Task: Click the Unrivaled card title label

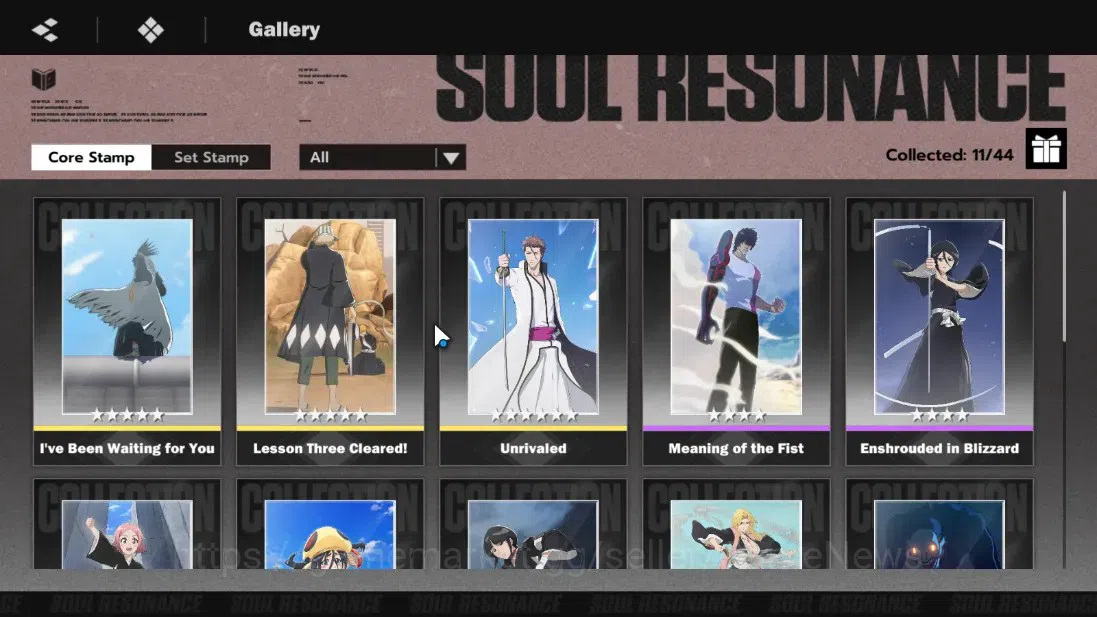Action: (x=533, y=448)
